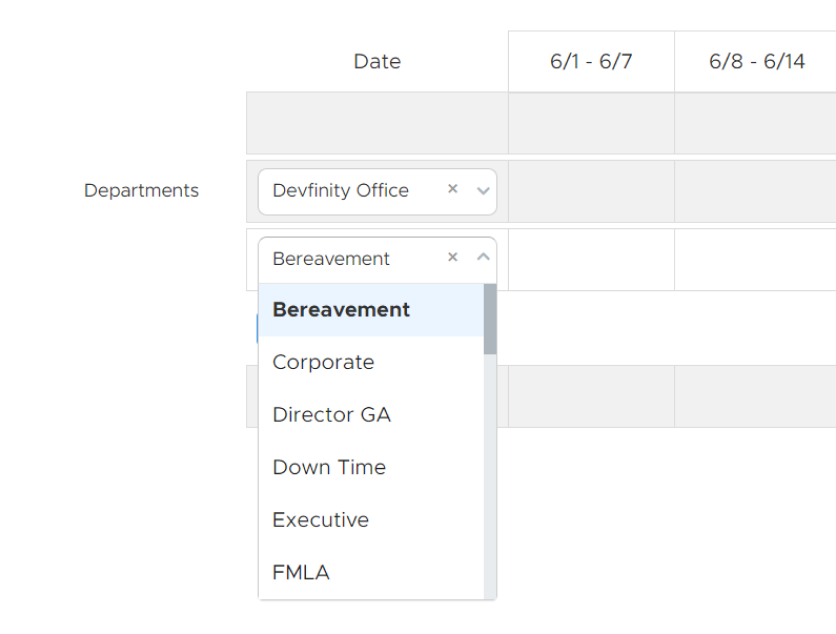Select Bereavement in the dropdown list
Image resolution: width=836 pixels, height=634 pixels.
pos(341,310)
